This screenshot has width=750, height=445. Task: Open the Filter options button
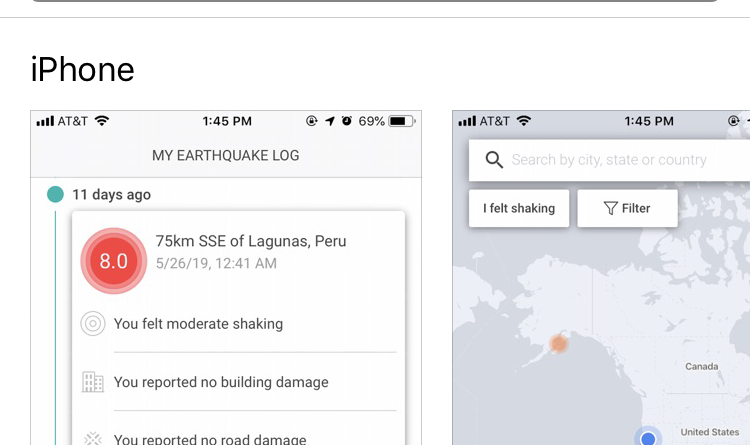[627, 208]
